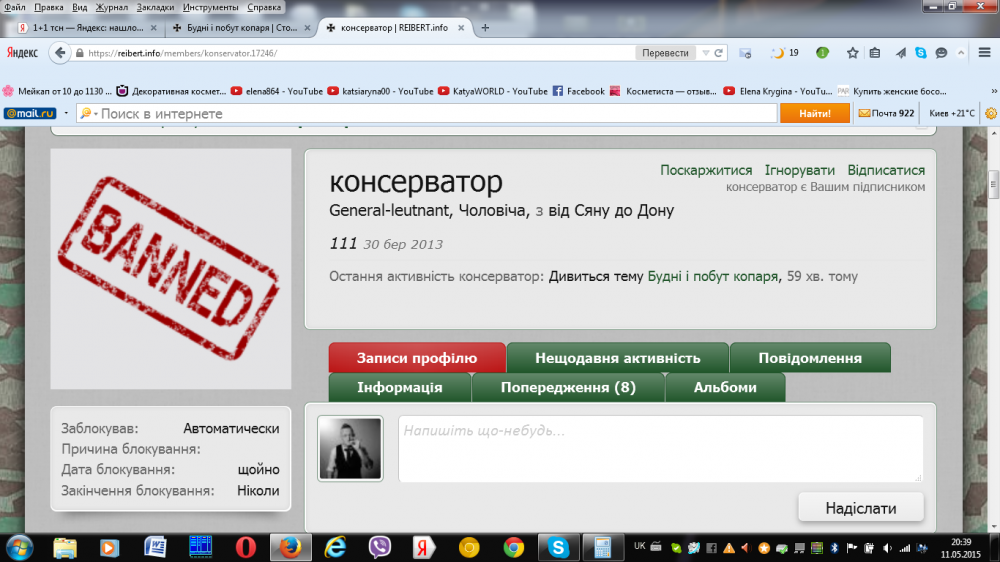Open Yandex browser from the taskbar
Viewport: 1000px width, 562px height.
[x=423, y=547]
